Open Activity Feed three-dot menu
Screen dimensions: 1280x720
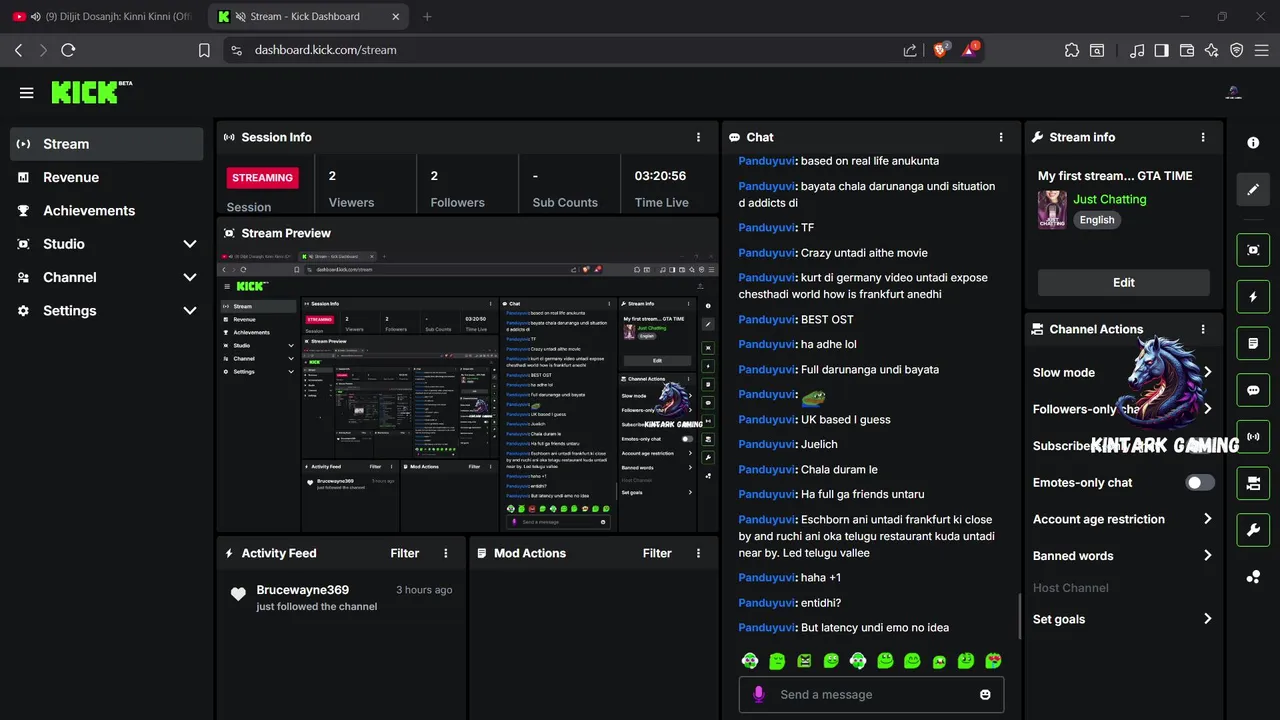coord(446,553)
